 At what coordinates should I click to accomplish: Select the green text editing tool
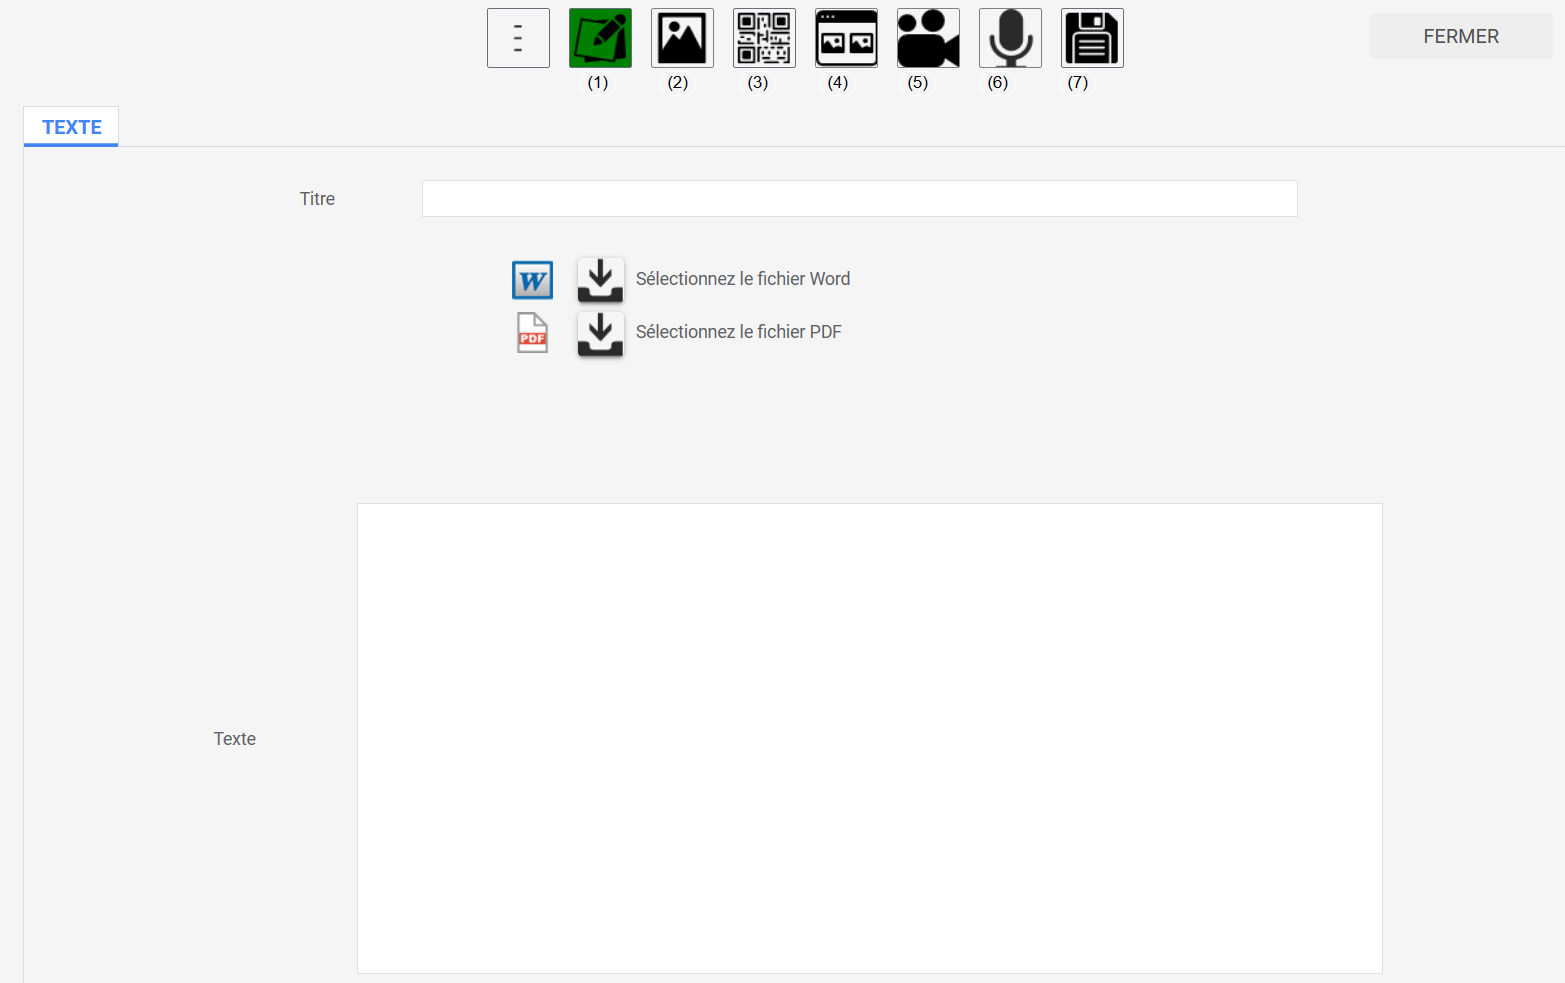600,38
